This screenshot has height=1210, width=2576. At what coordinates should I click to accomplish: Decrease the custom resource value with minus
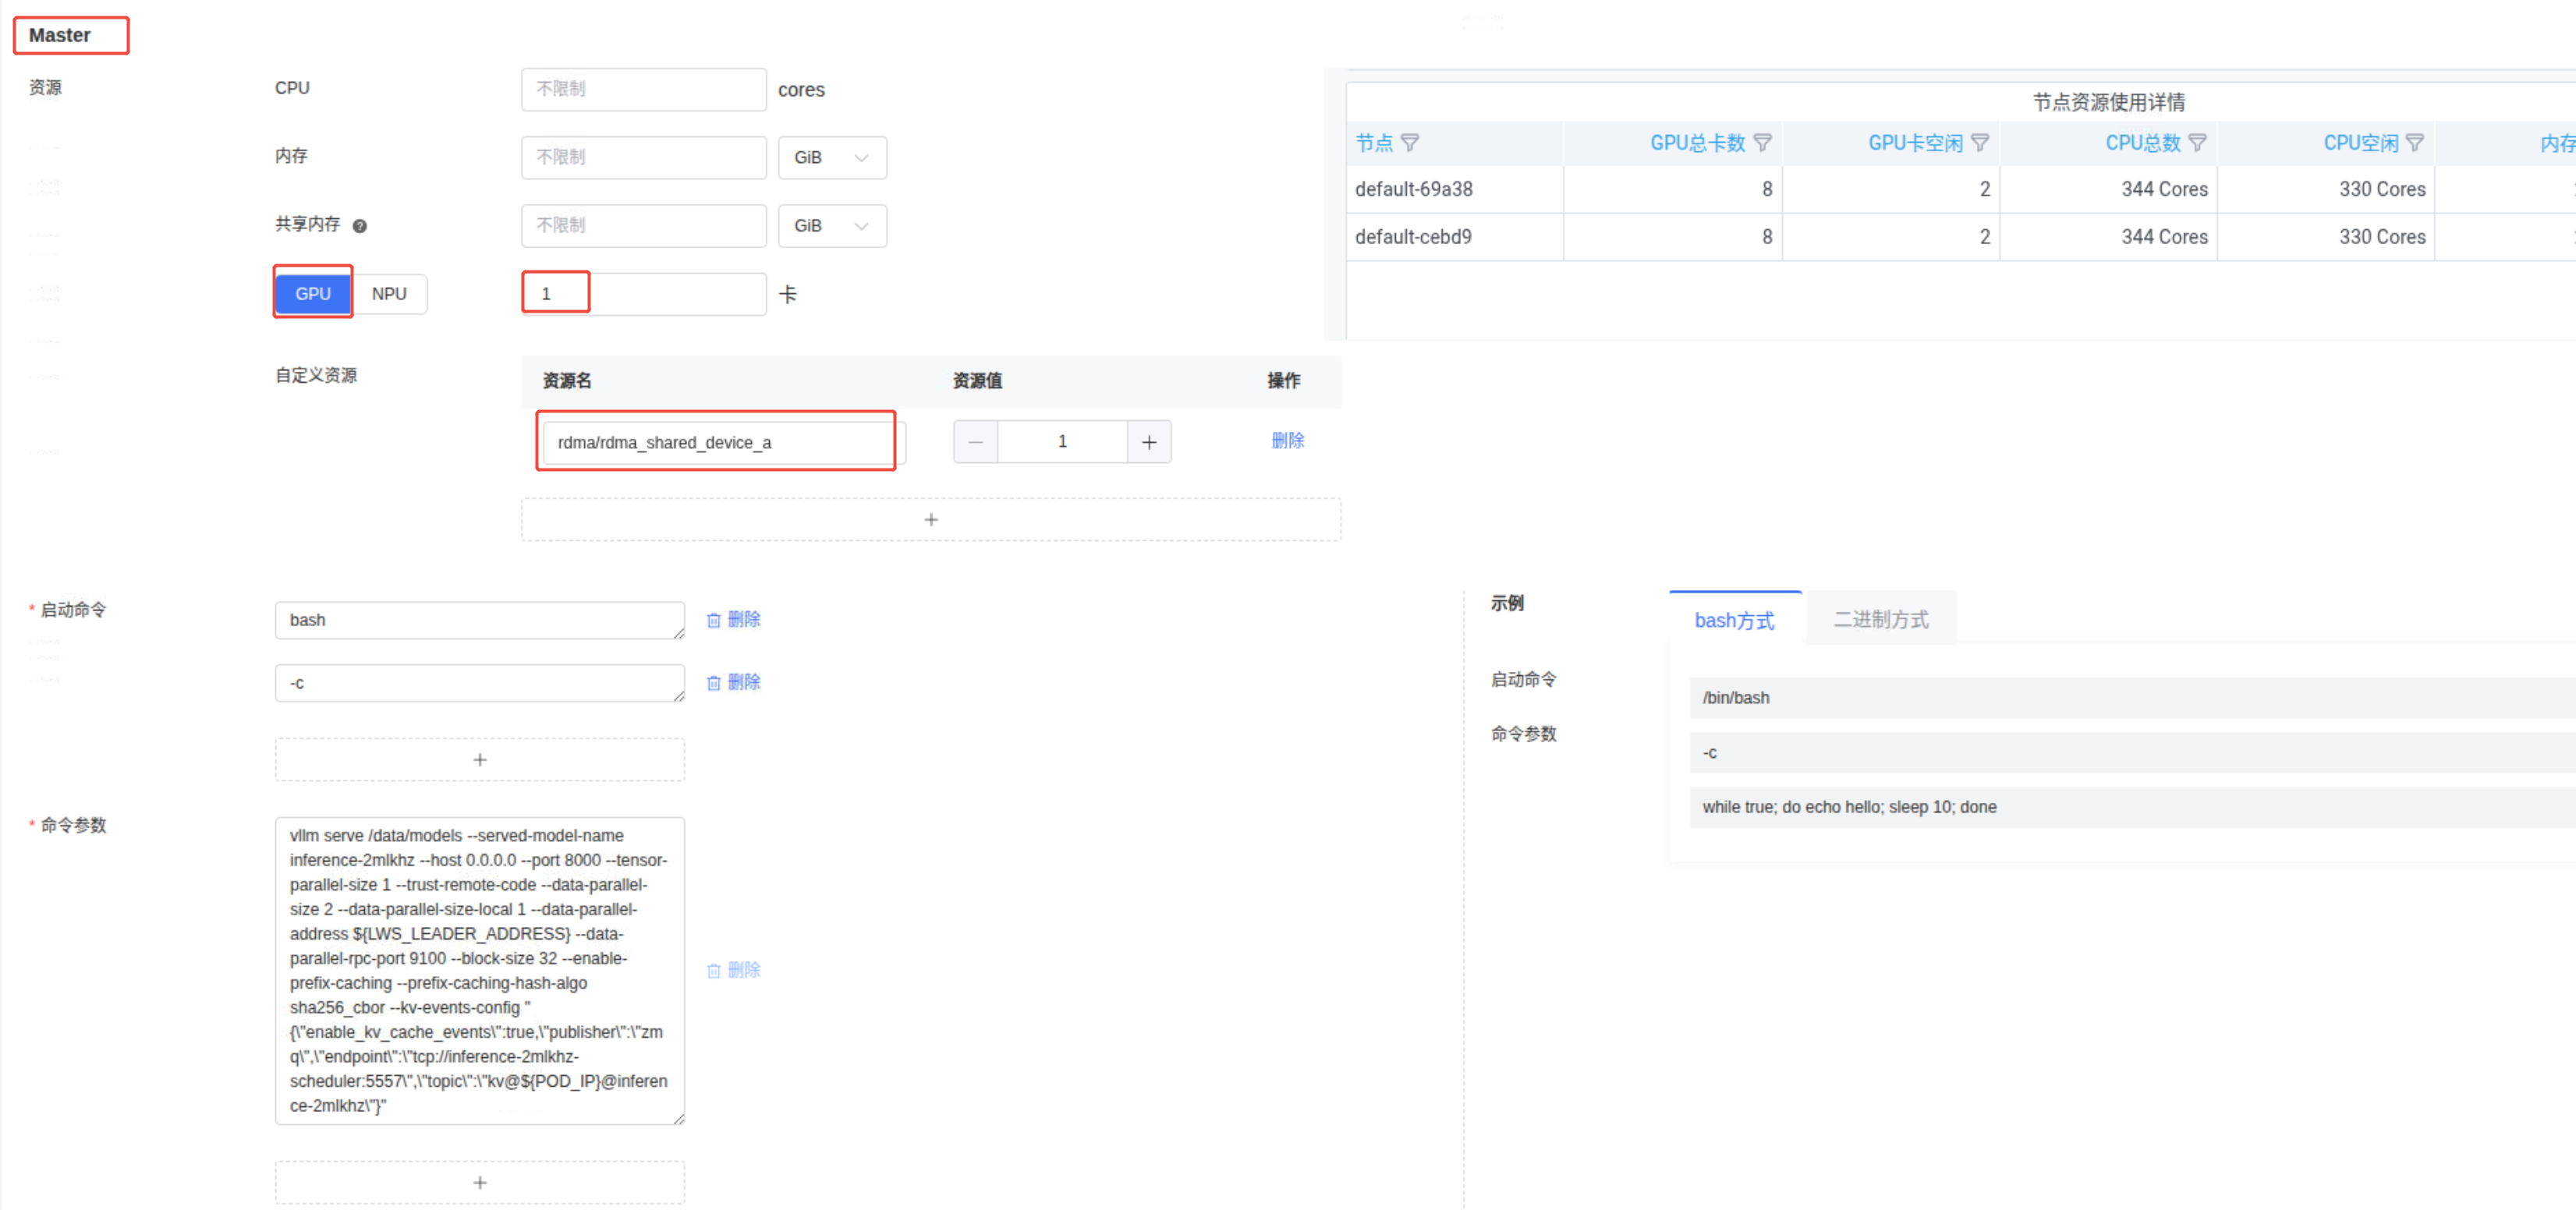(975, 442)
